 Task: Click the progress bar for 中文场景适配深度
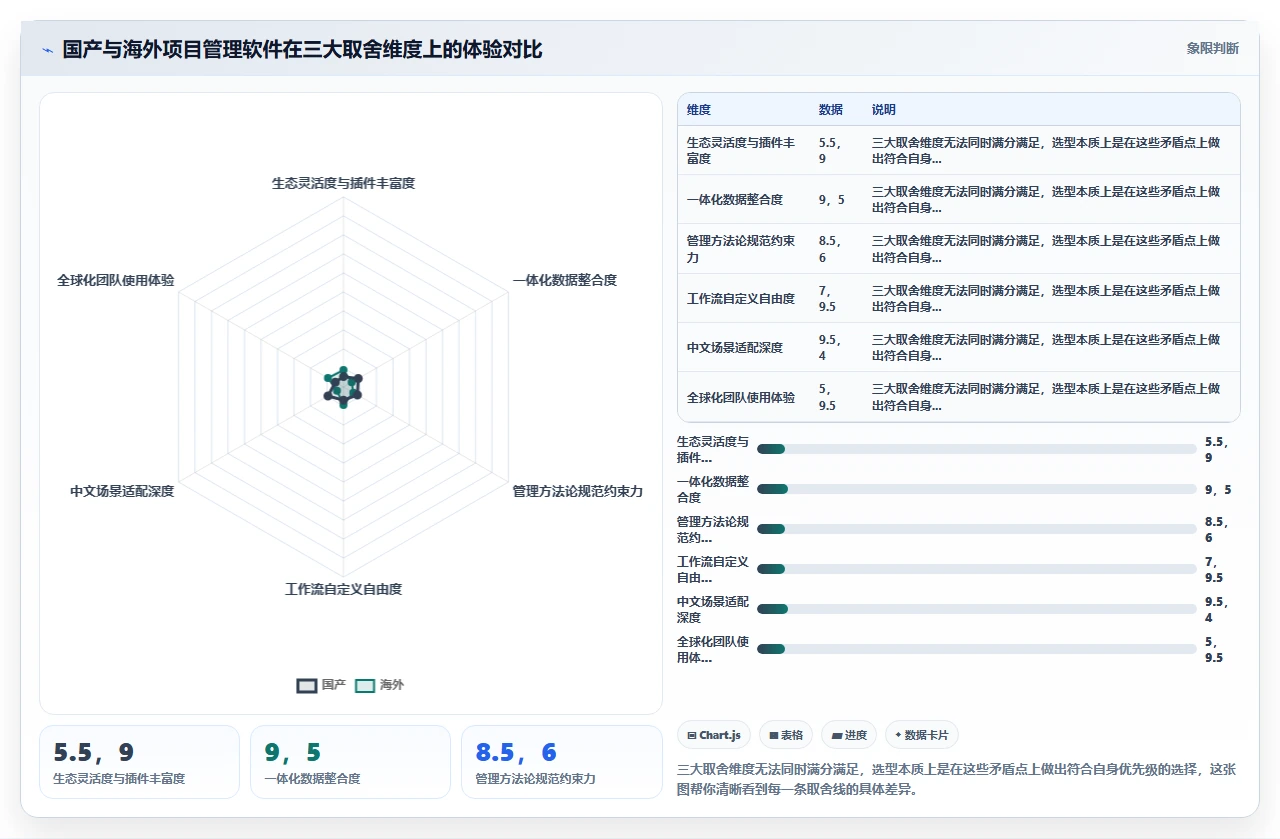977,609
